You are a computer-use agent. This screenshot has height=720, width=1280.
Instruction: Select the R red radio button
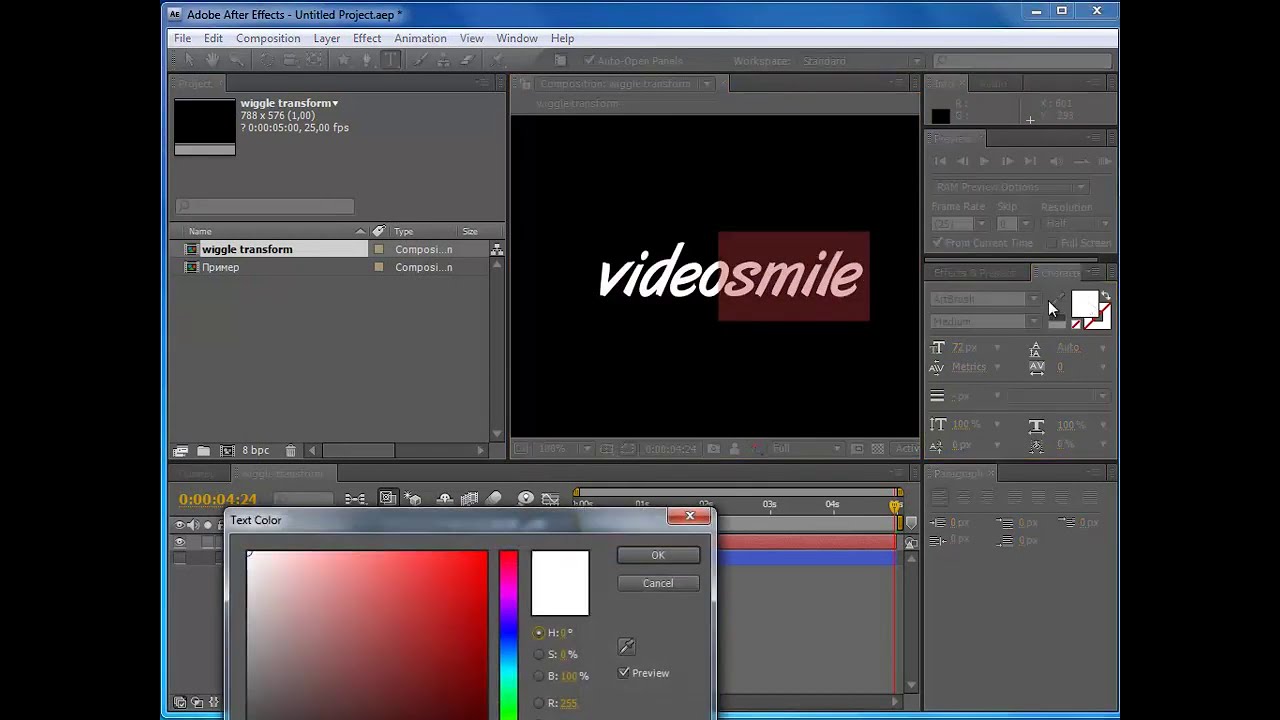539,703
